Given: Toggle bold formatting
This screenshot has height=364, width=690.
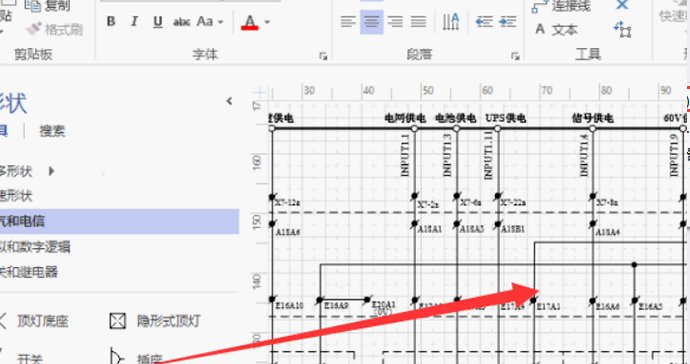Looking at the screenshot, I should pos(111,22).
